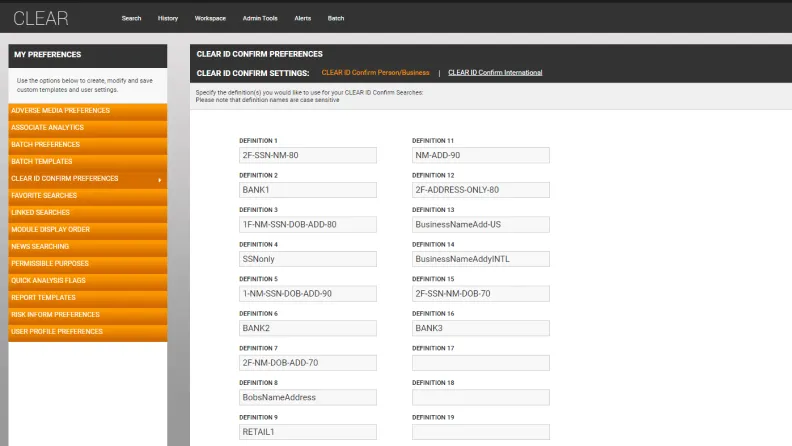The image size is (792, 446).
Task: Select Associate Analytics in sidebar
Action: pos(48,128)
